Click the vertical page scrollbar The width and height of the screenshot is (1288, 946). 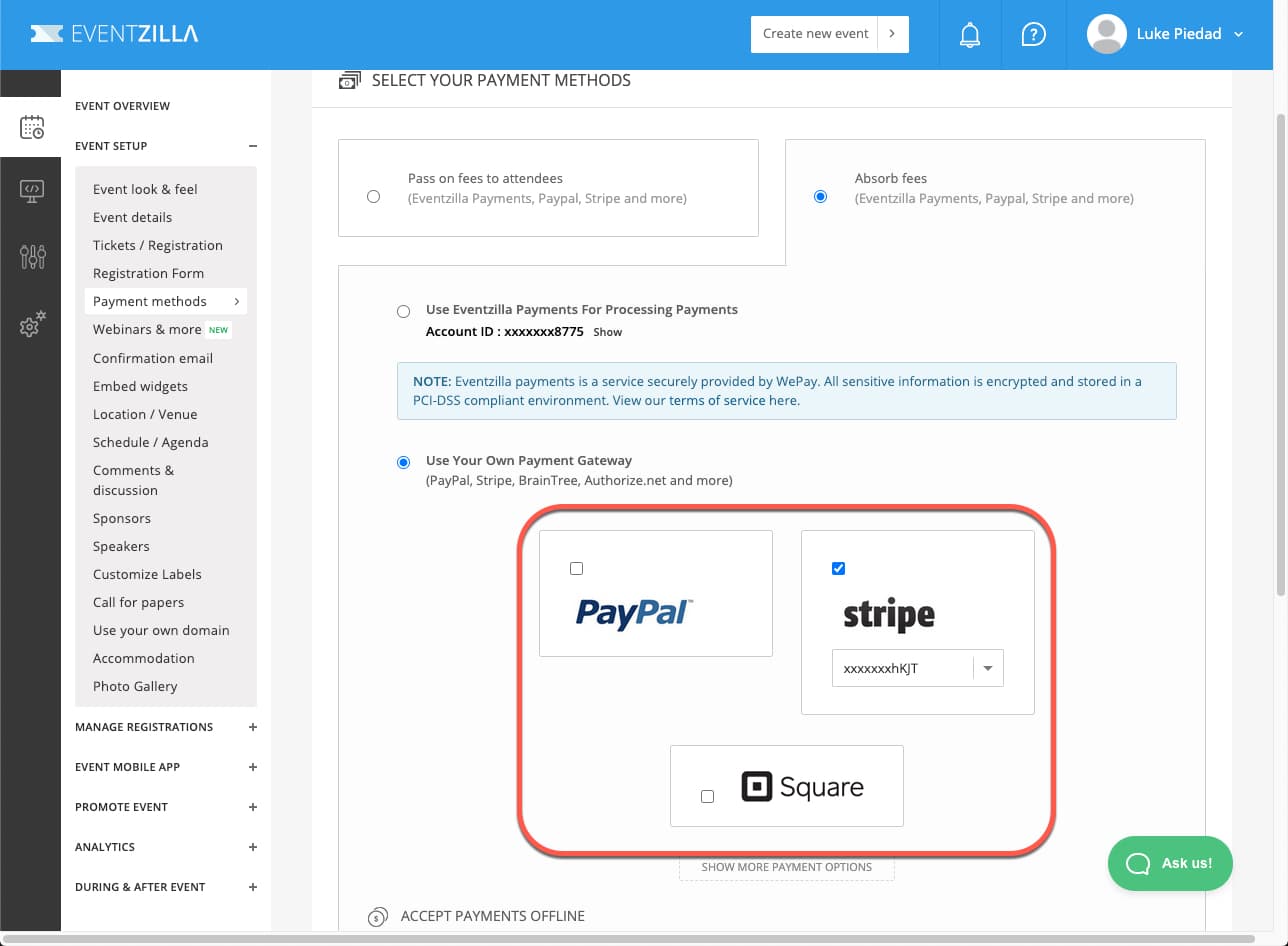(1280, 355)
